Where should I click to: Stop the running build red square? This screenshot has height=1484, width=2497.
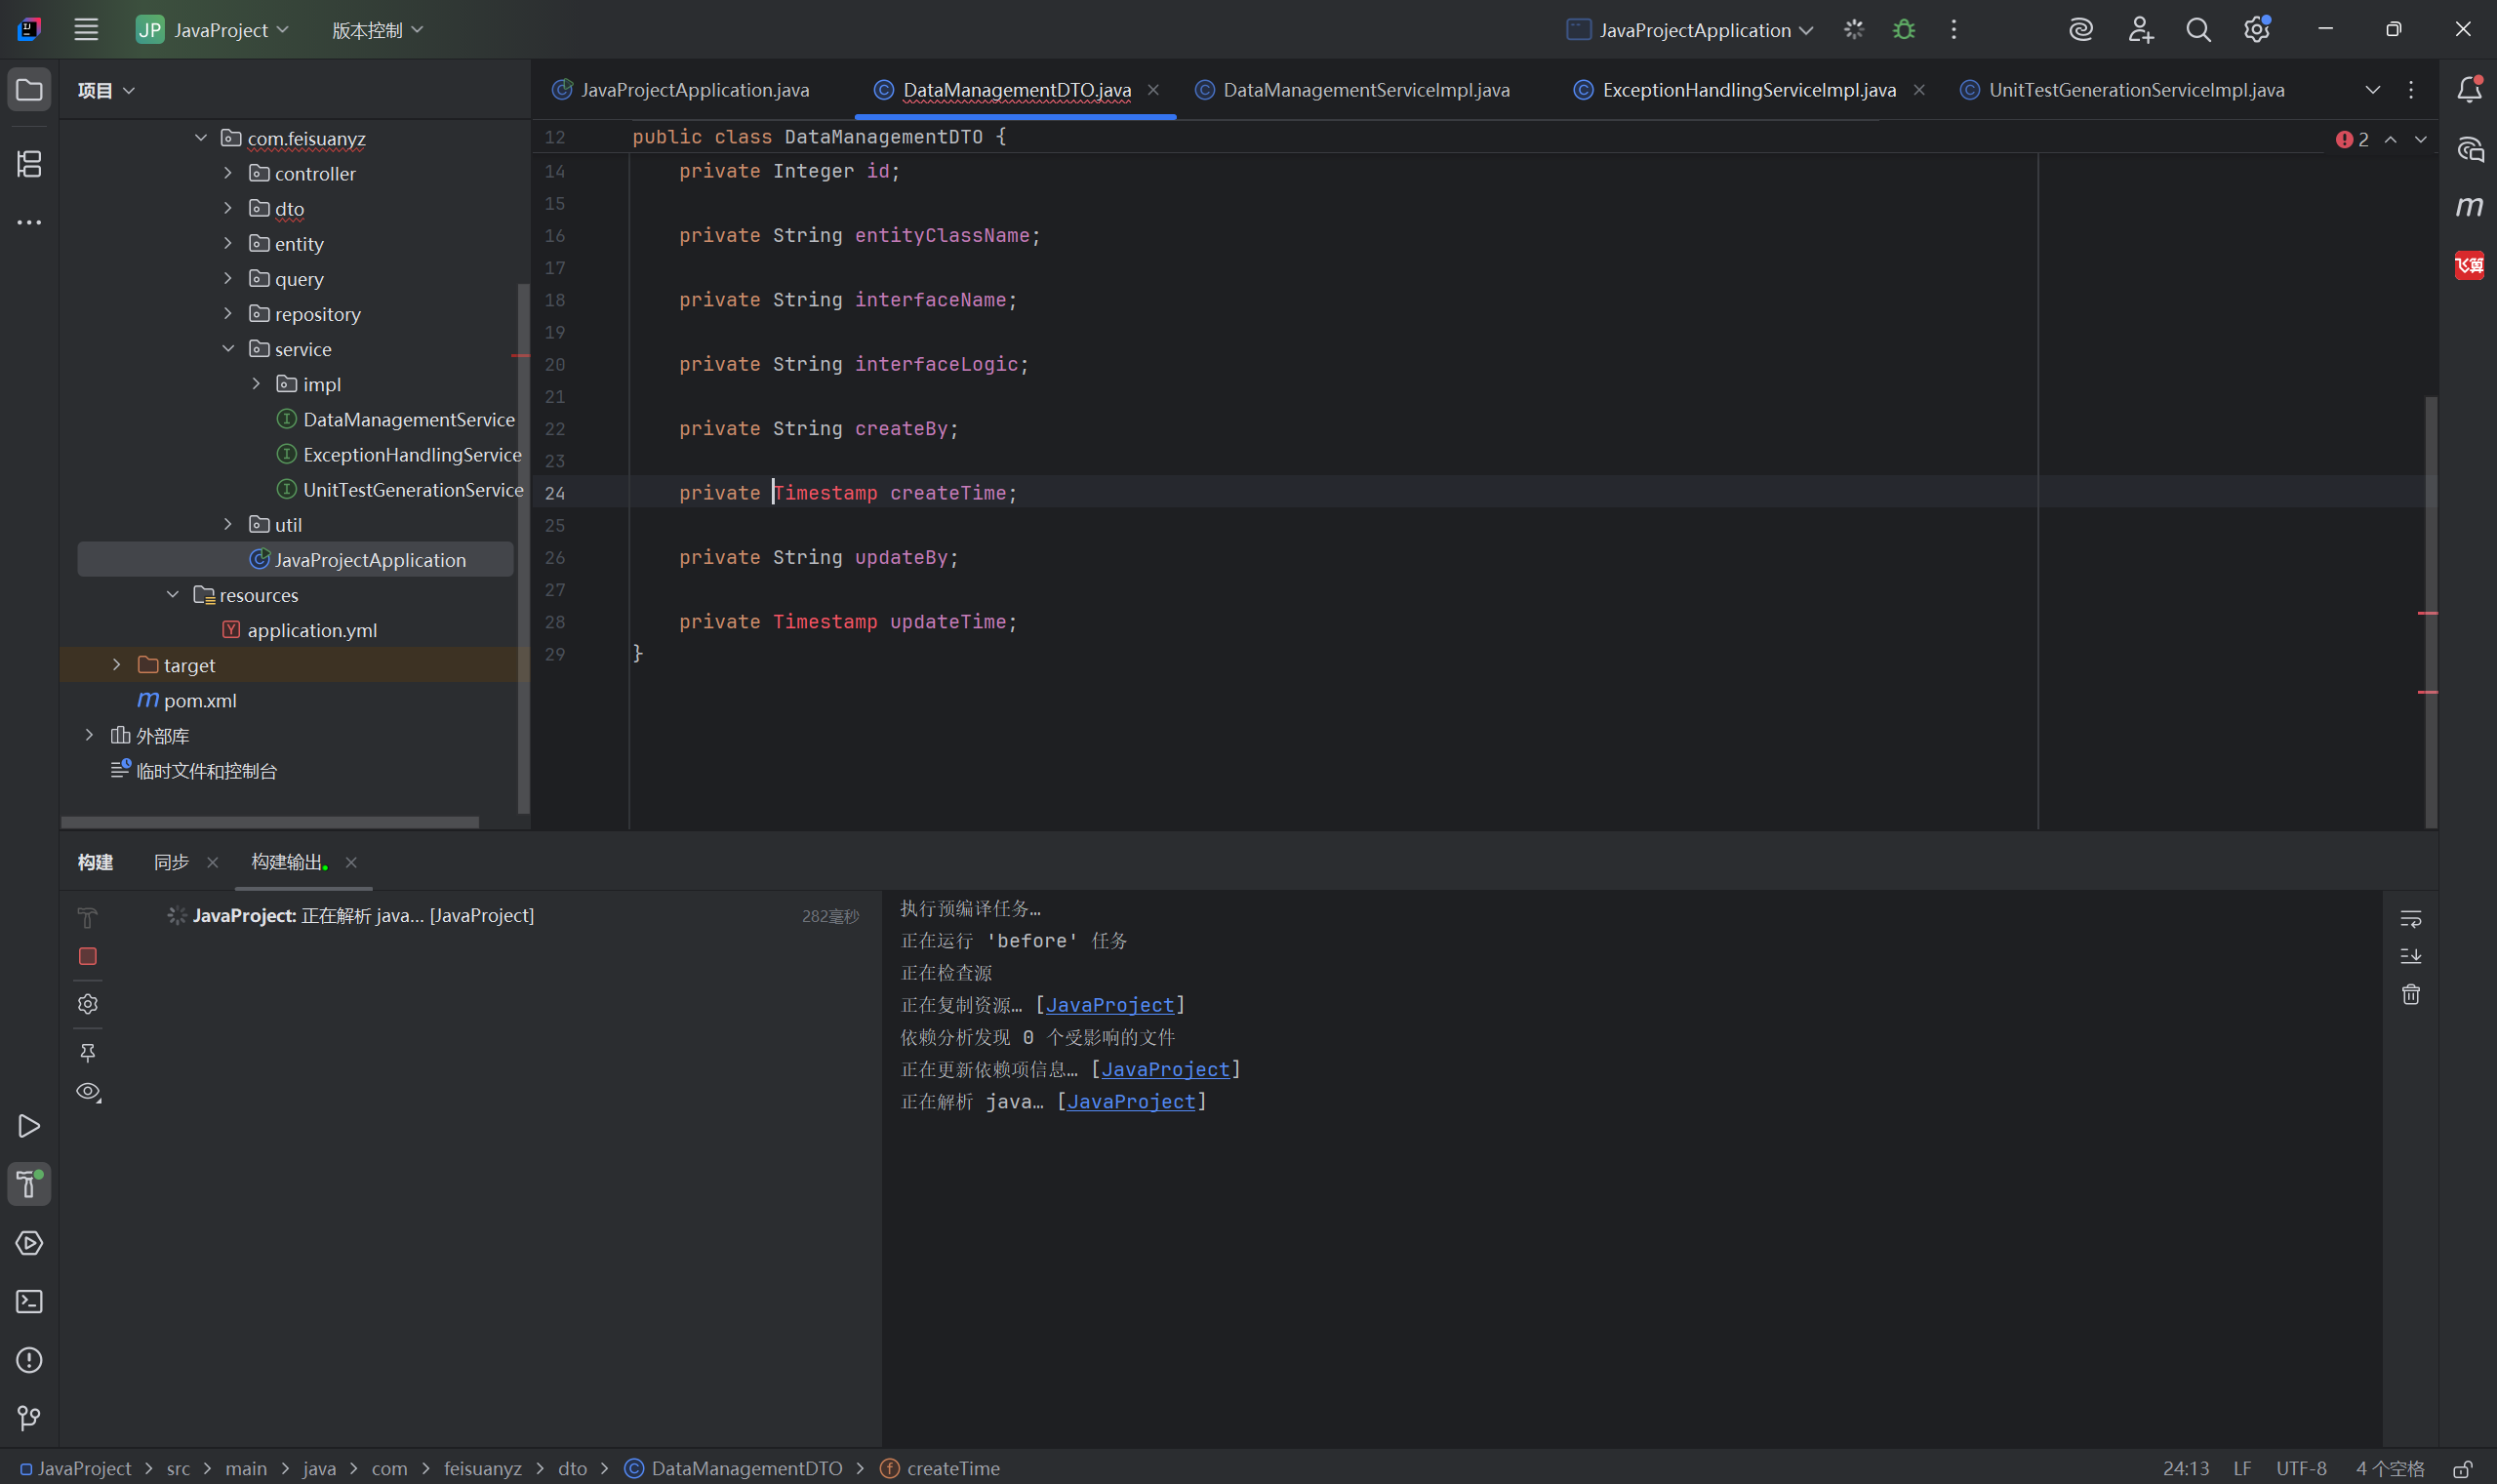[x=88, y=956]
